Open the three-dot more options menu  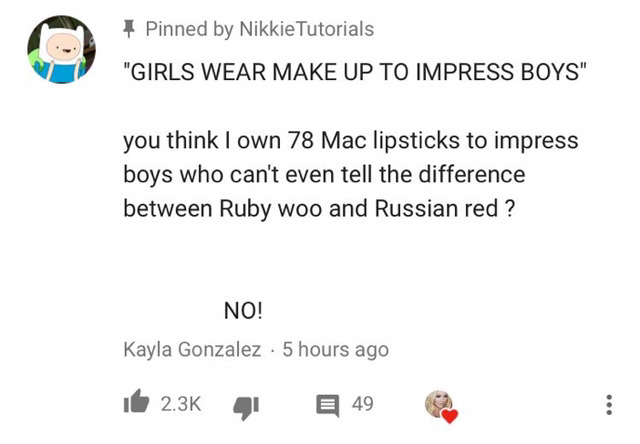[610, 404]
